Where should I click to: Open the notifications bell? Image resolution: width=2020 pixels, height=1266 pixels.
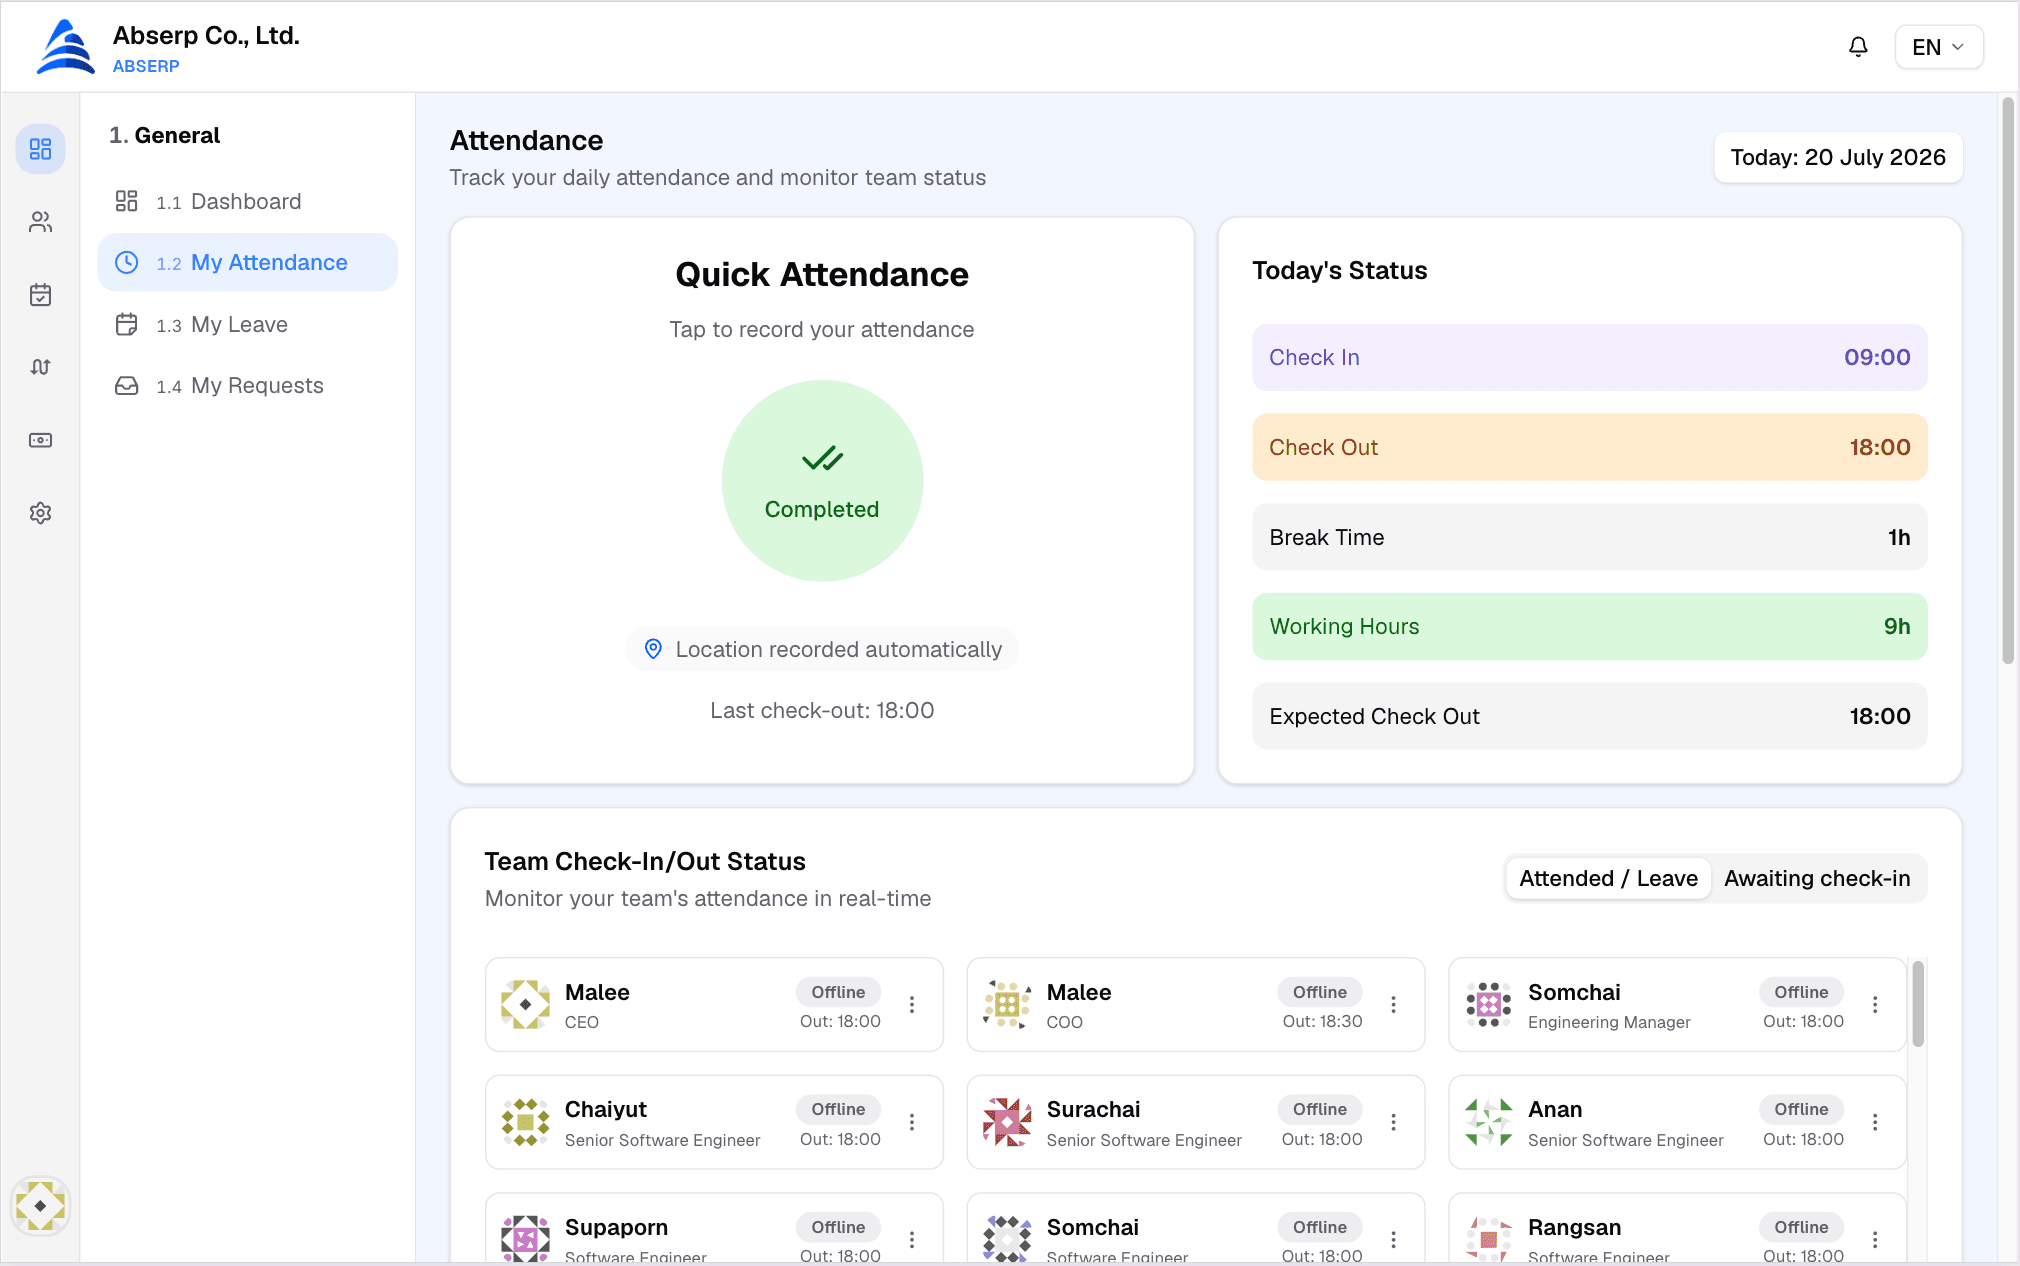pyautogui.click(x=1858, y=47)
